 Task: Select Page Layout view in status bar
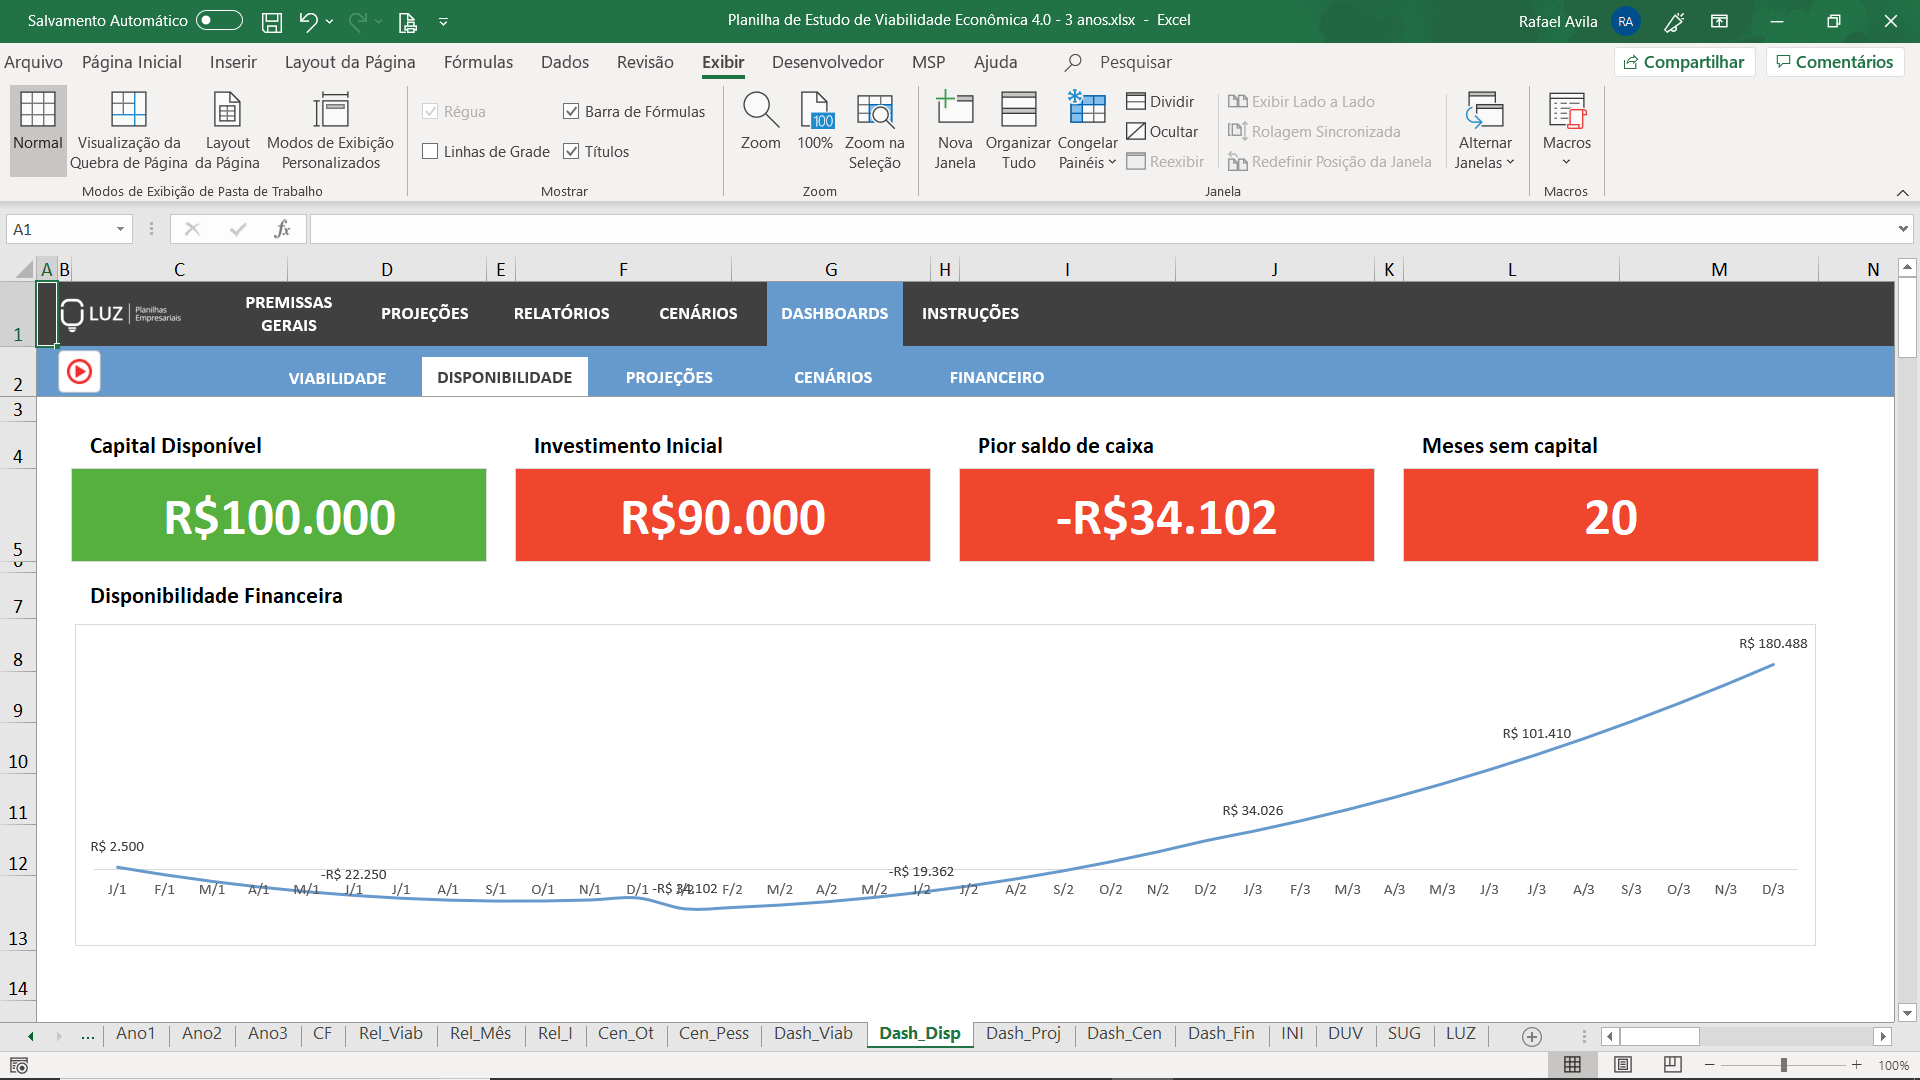1623,1065
